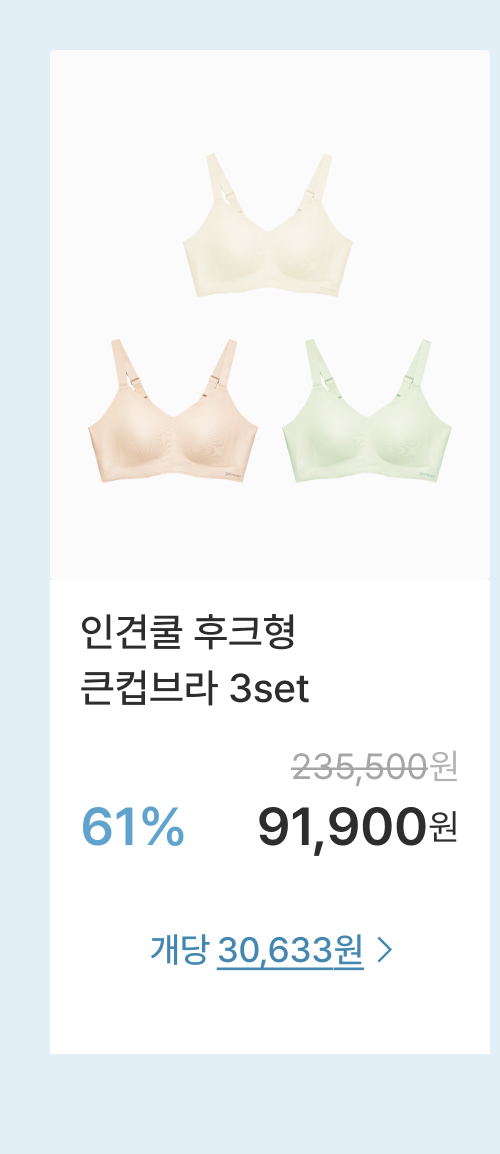This screenshot has width=500, height=1154.
Task: Click the small gray 원 after 235,500
Action: click(445, 768)
